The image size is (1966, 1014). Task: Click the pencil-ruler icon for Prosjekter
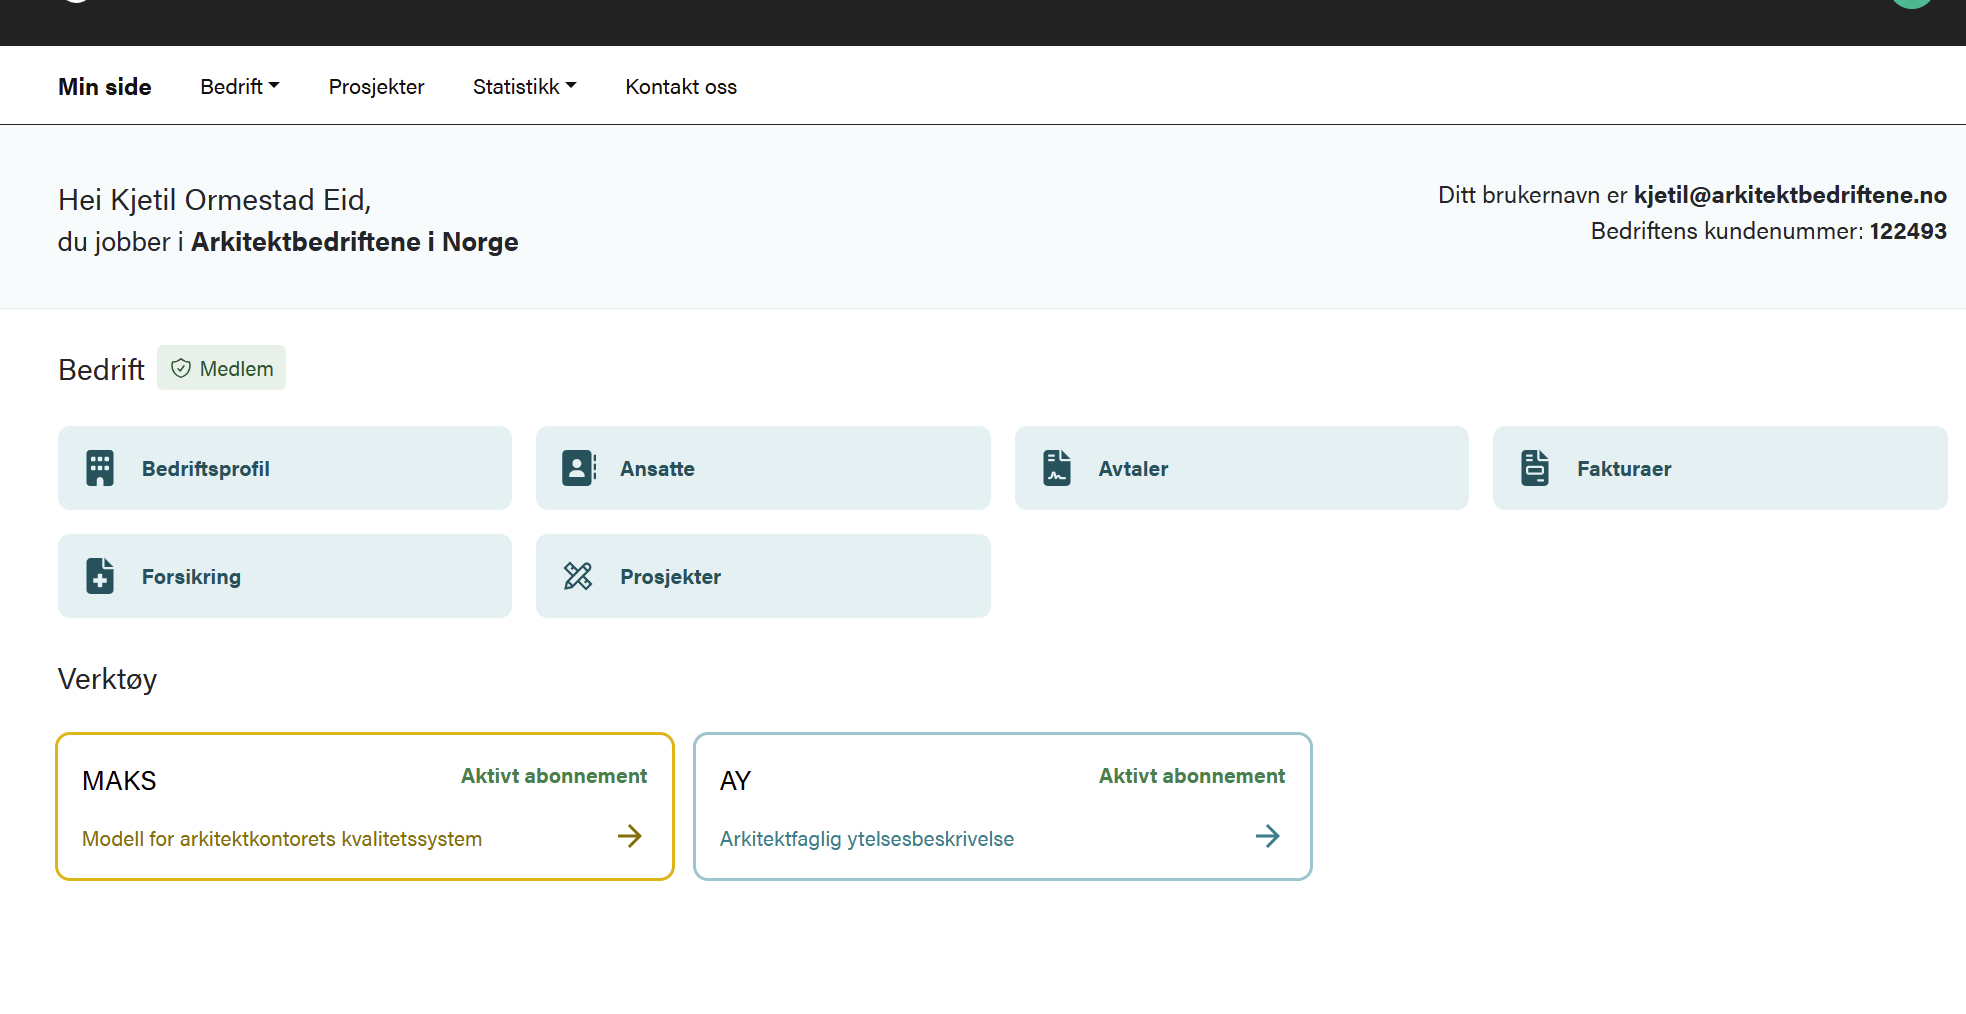tap(578, 576)
